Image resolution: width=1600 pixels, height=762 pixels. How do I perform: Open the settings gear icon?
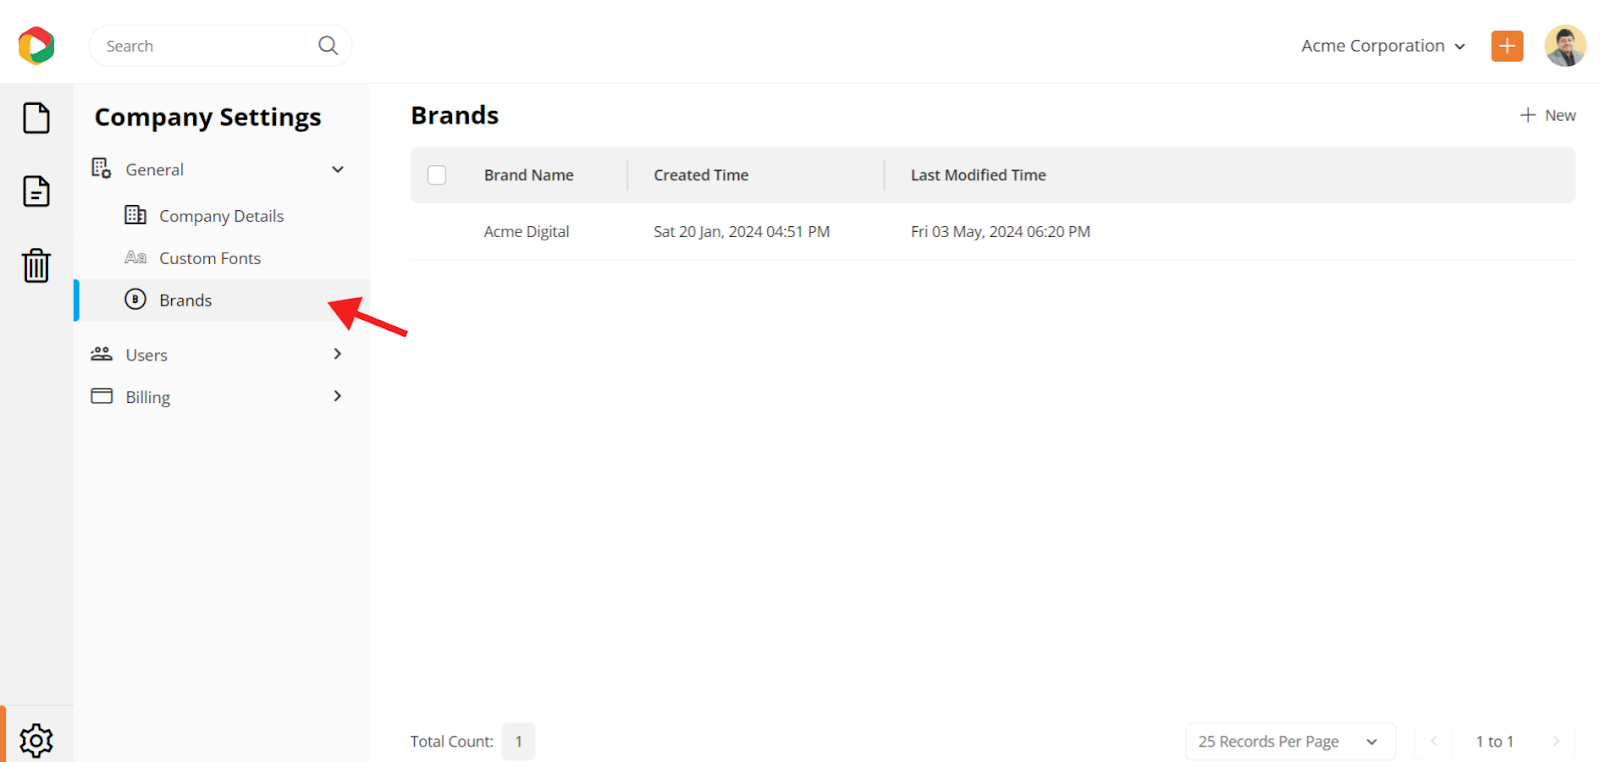click(x=37, y=740)
